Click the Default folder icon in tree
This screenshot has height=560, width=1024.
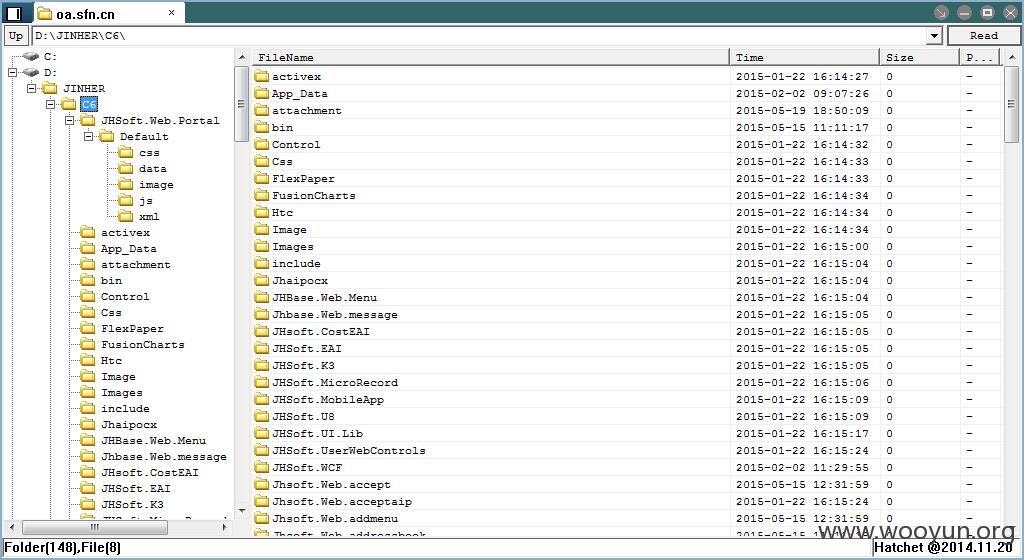[106, 136]
